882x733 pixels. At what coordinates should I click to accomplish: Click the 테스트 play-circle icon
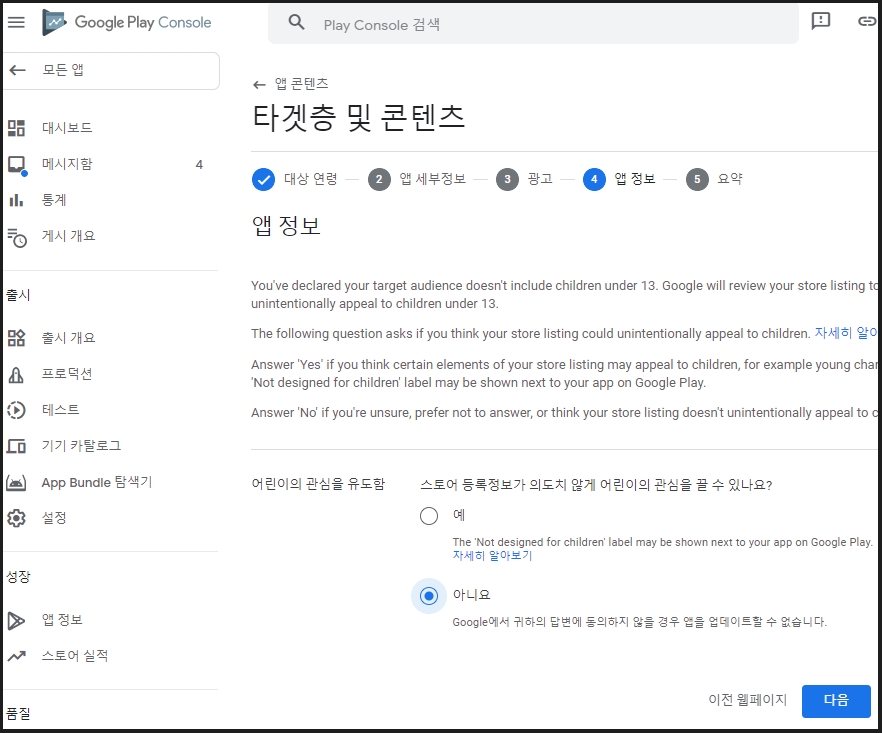pyautogui.click(x=16, y=410)
